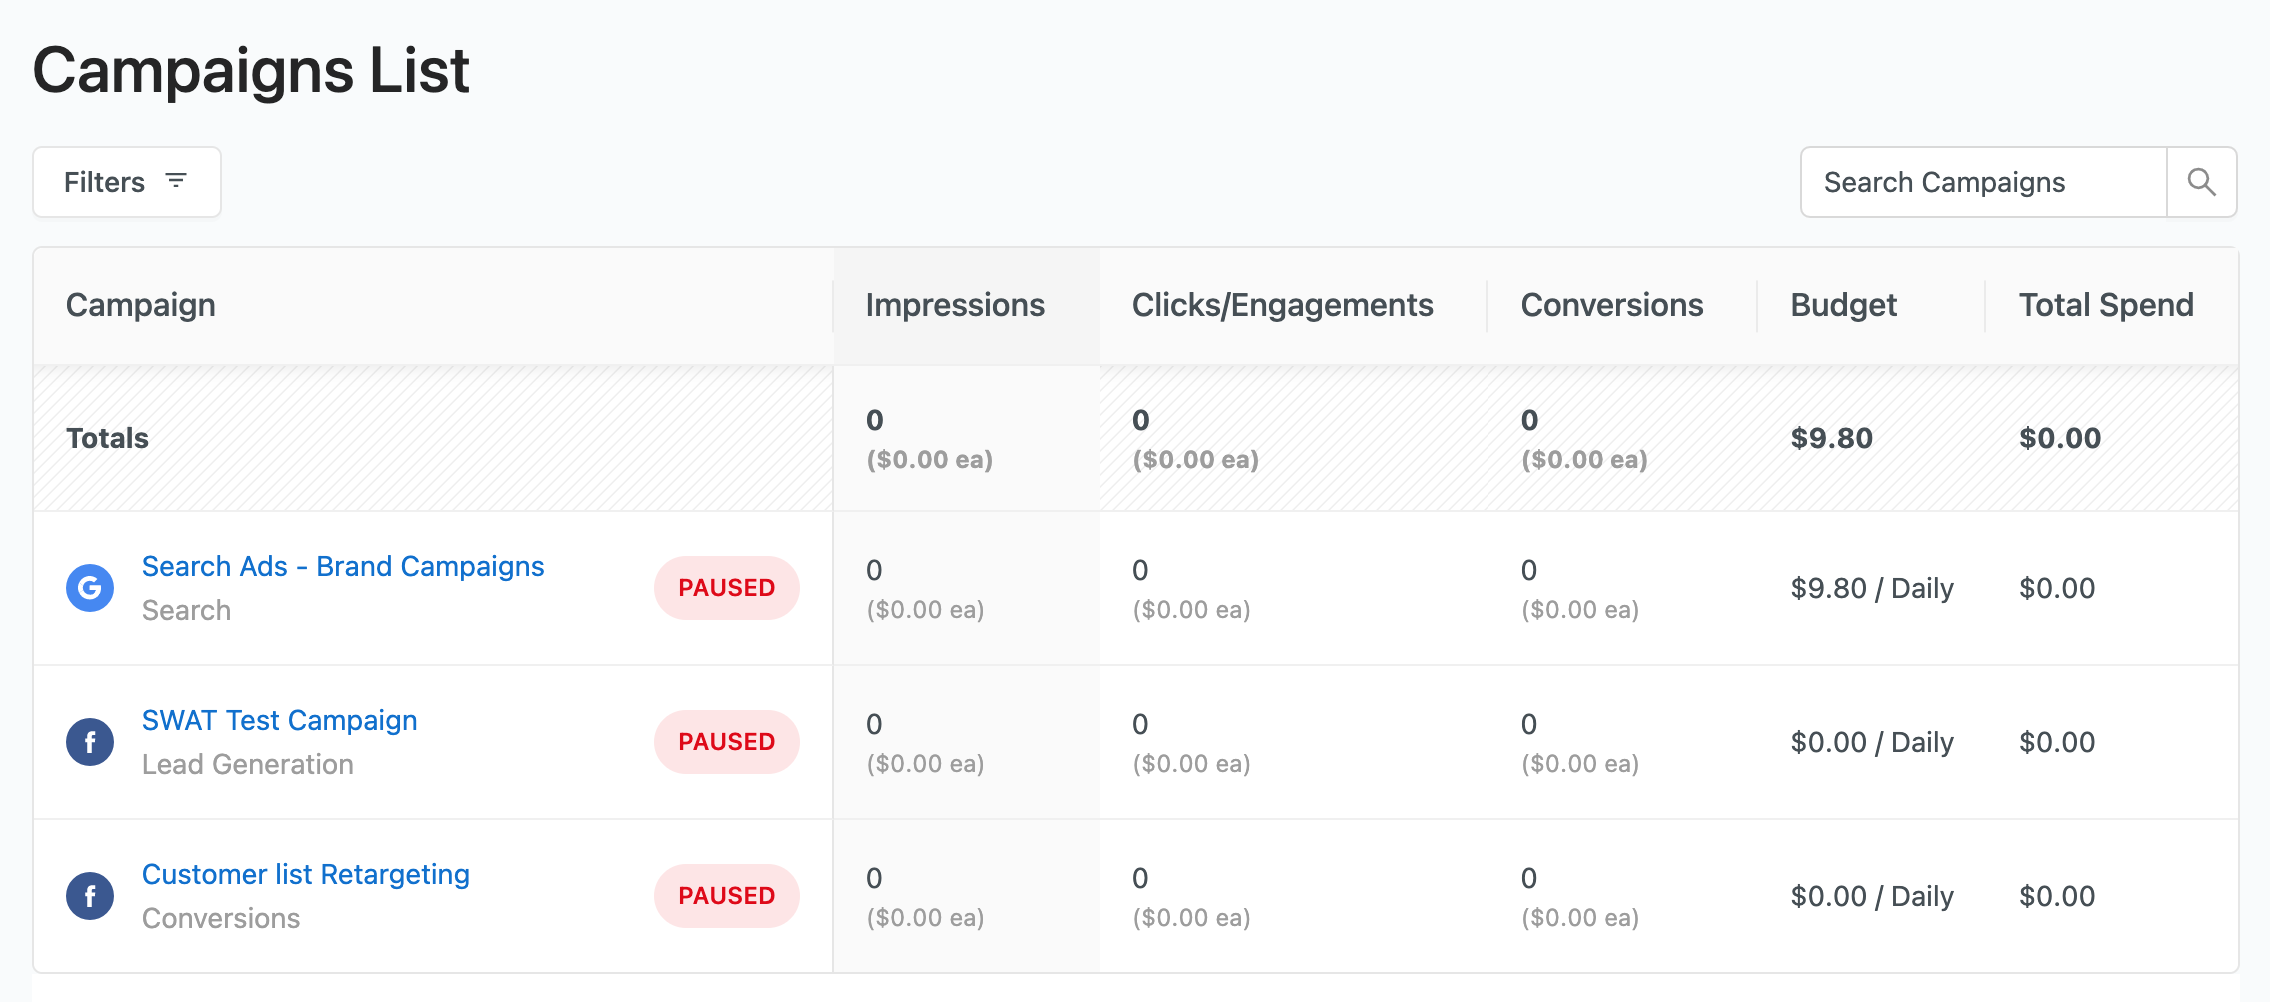Type in the Search Campaigns field
This screenshot has height=1002, width=2270.
click(x=1983, y=182)
